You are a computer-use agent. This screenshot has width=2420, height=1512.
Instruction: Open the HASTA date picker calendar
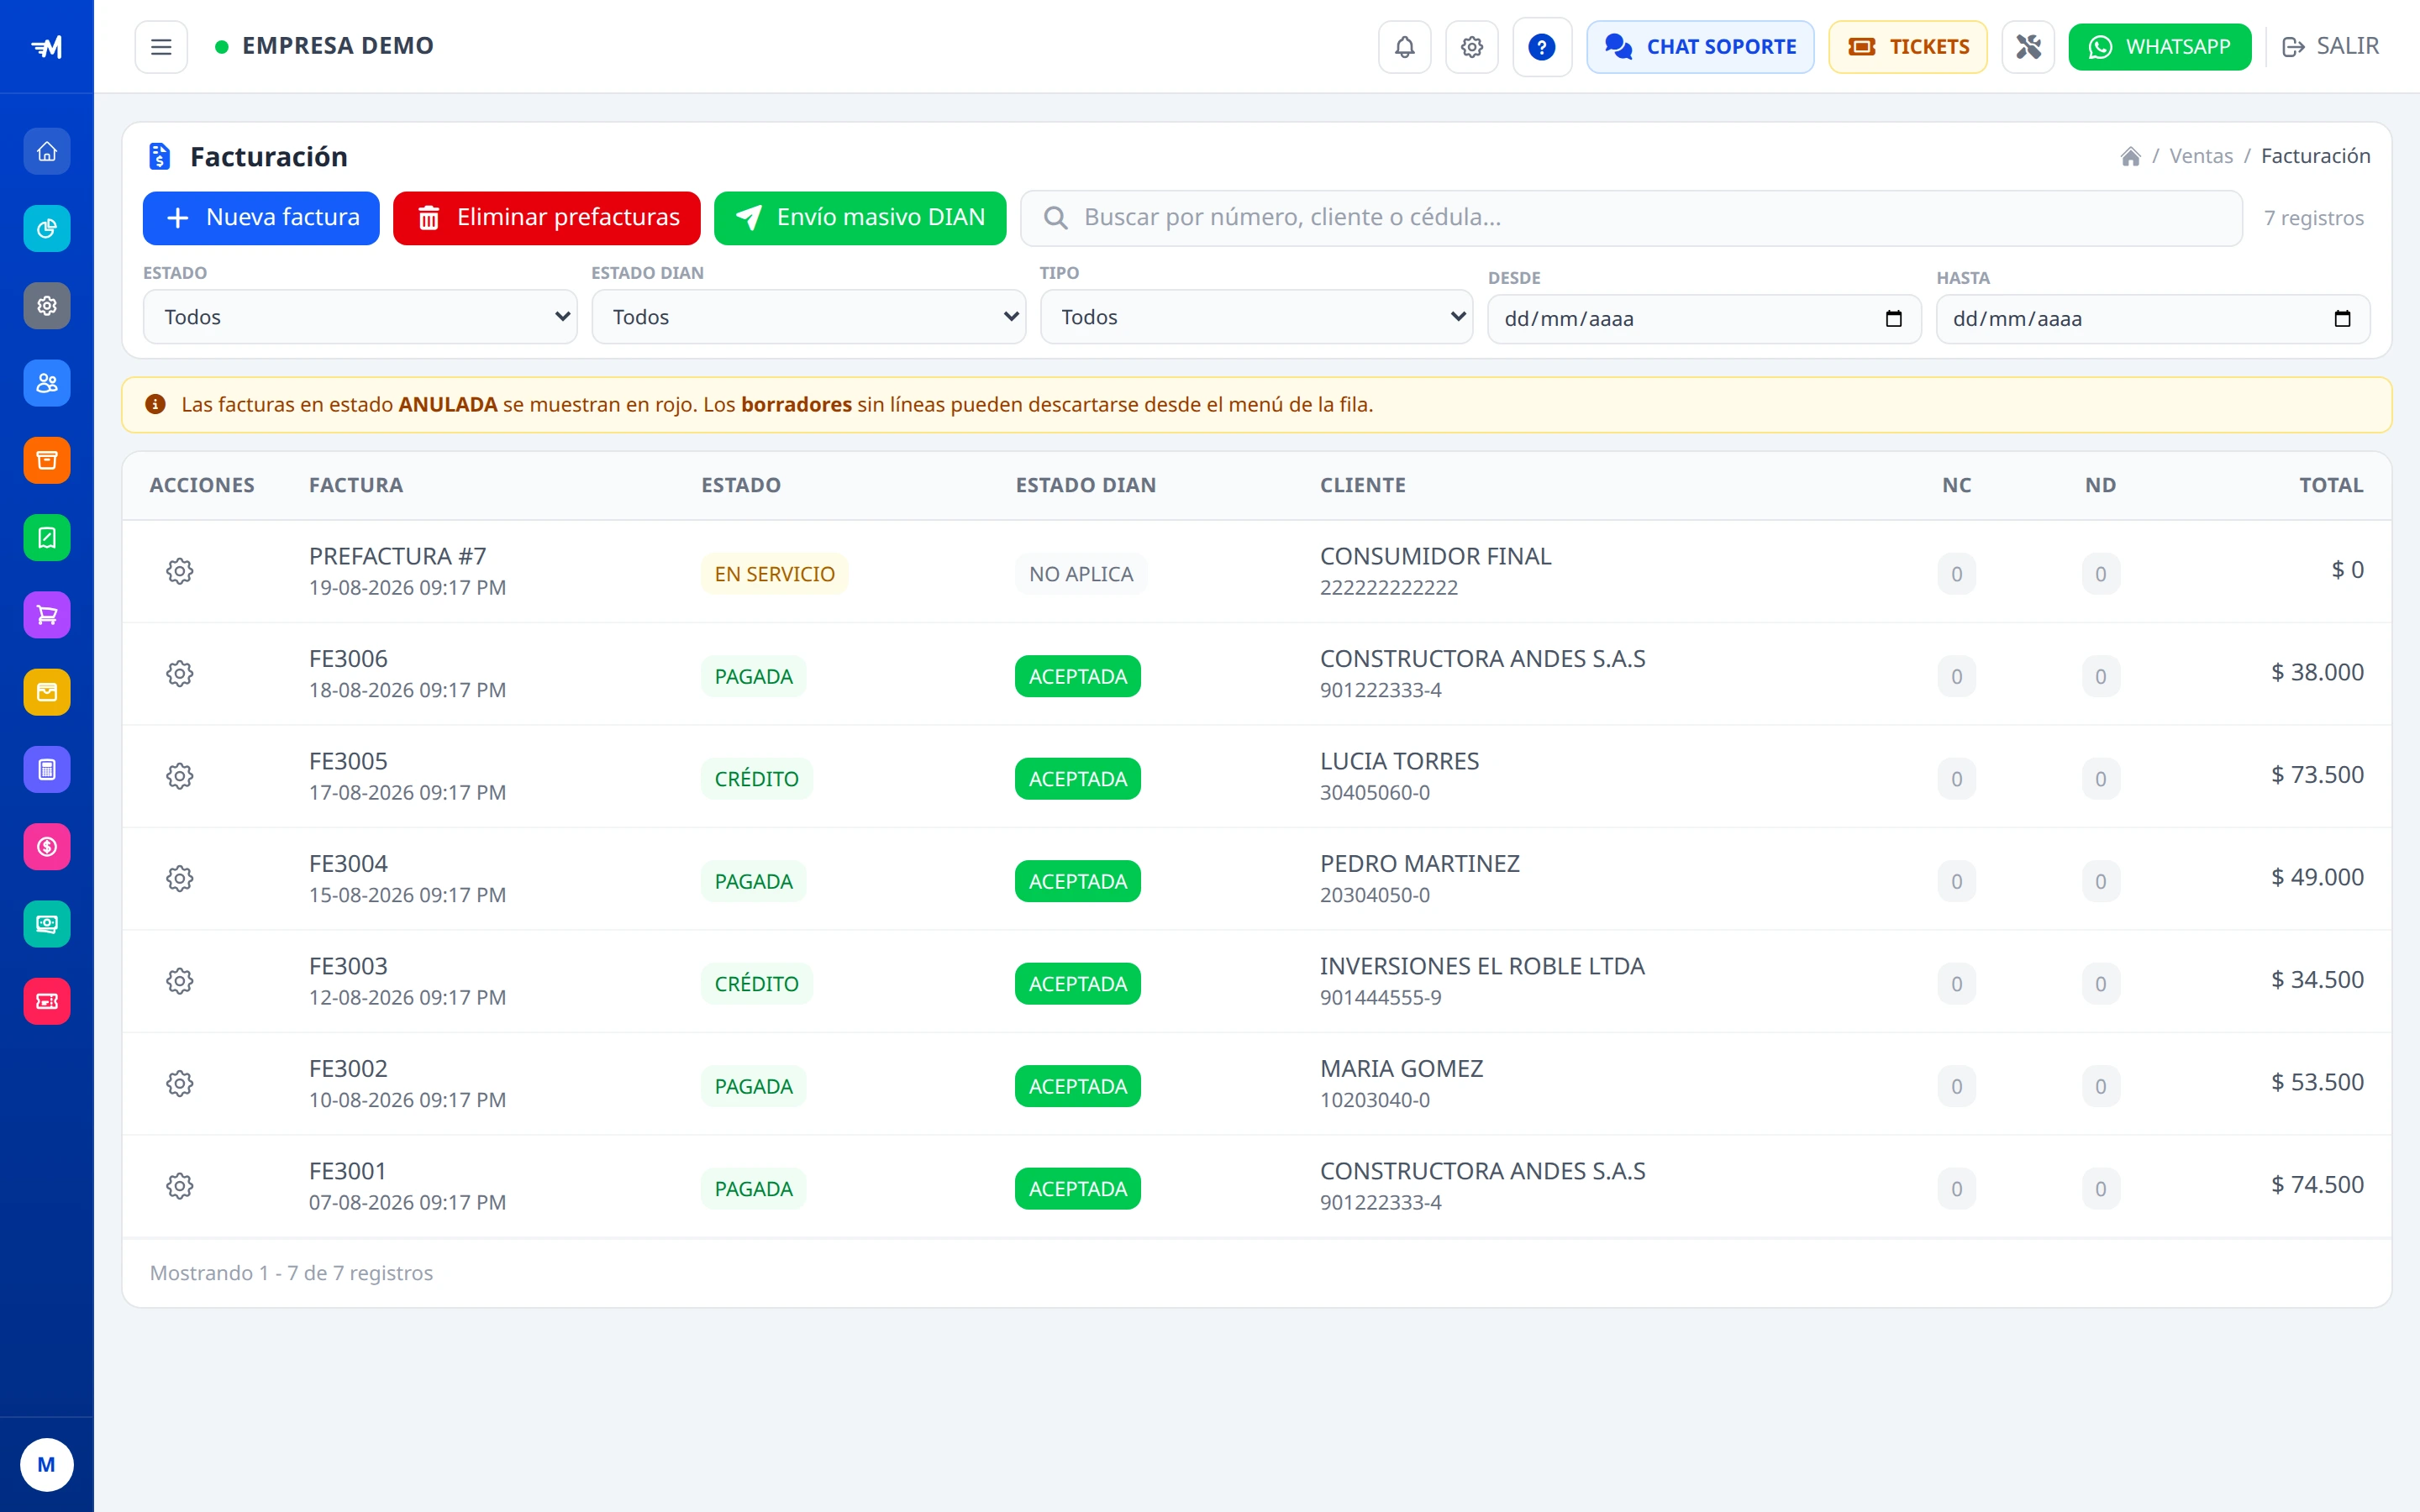coord(2341,319)
